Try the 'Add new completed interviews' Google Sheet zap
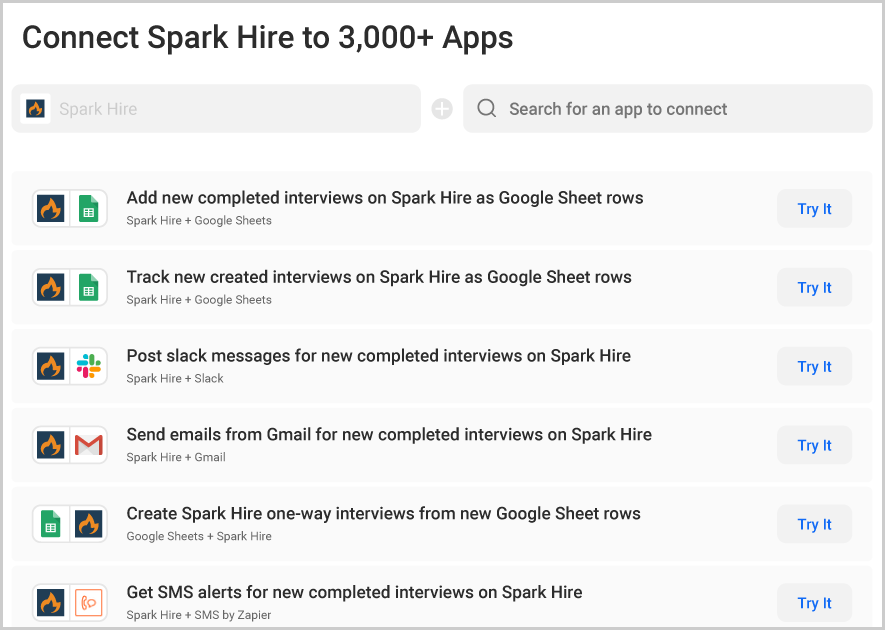Image resolution: width=885 pixels, height=630 pixels. [x=814, y=208]
